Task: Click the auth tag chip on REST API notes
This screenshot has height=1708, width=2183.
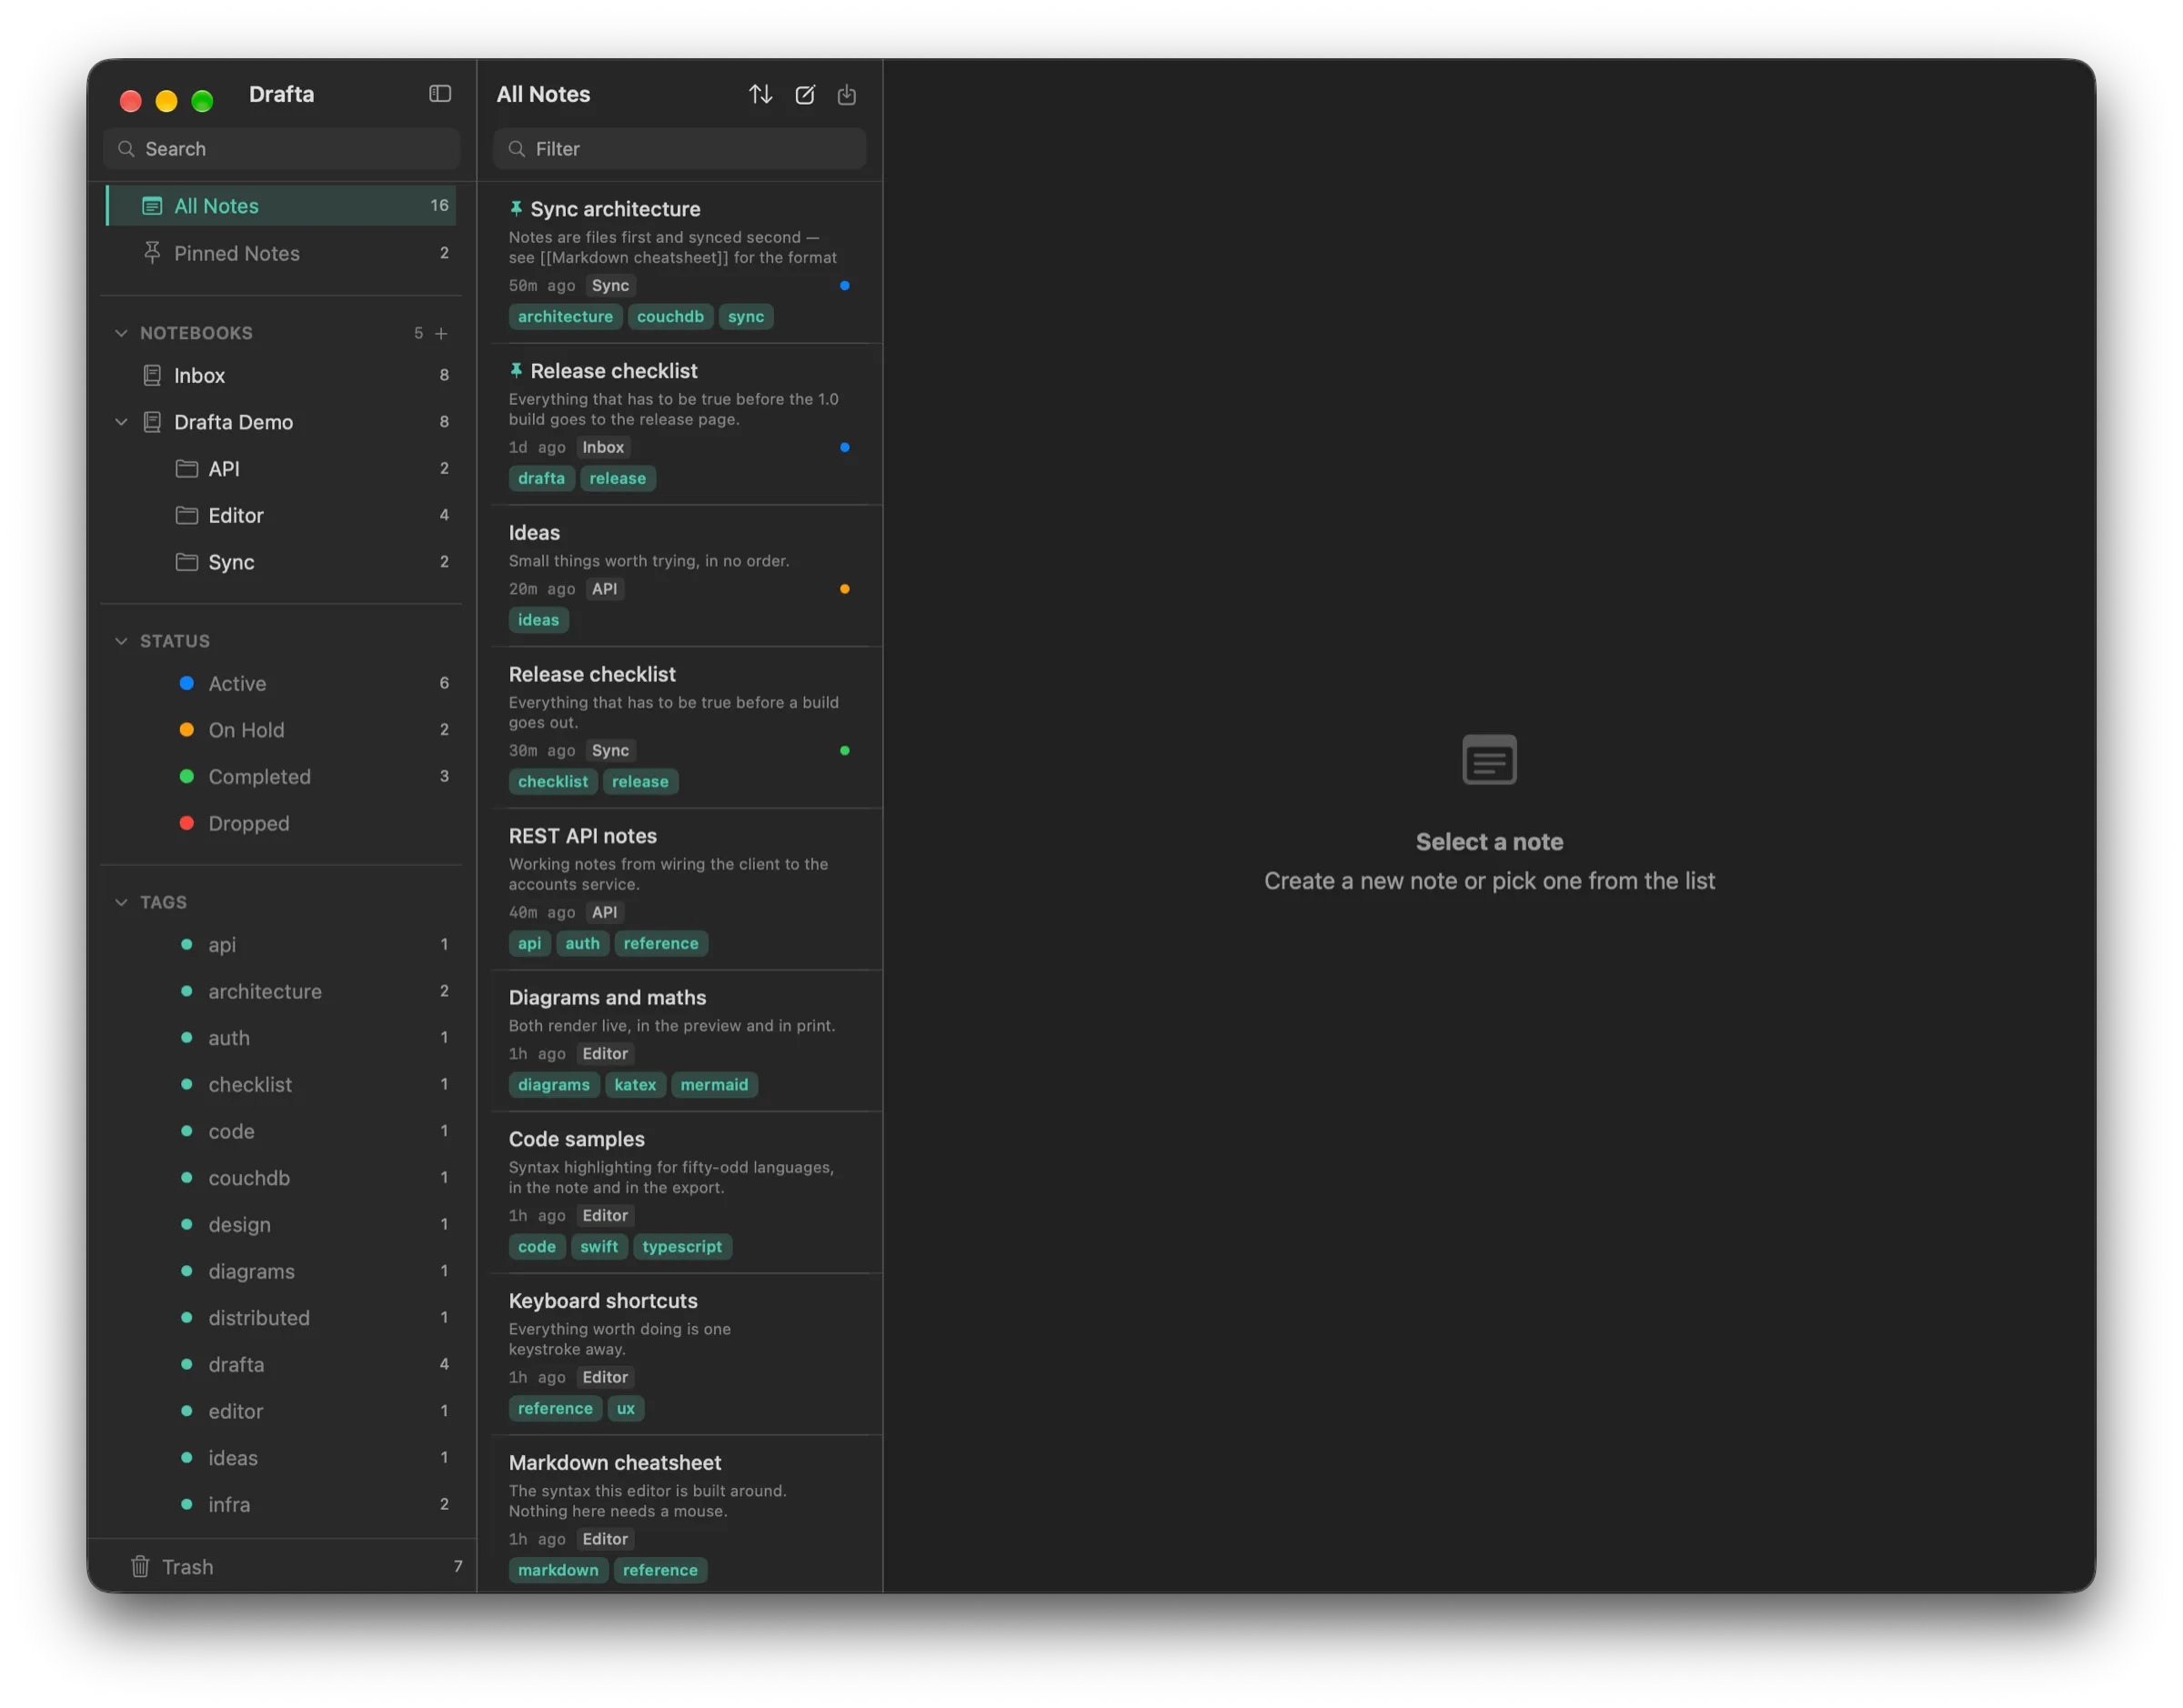Action: (x=583, y=943)
